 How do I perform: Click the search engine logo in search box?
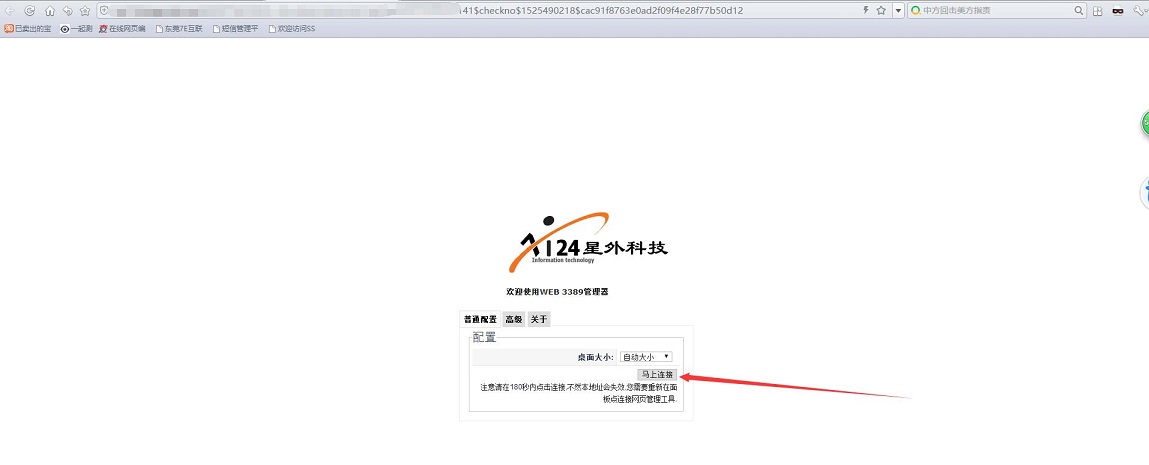coord(915,11)
